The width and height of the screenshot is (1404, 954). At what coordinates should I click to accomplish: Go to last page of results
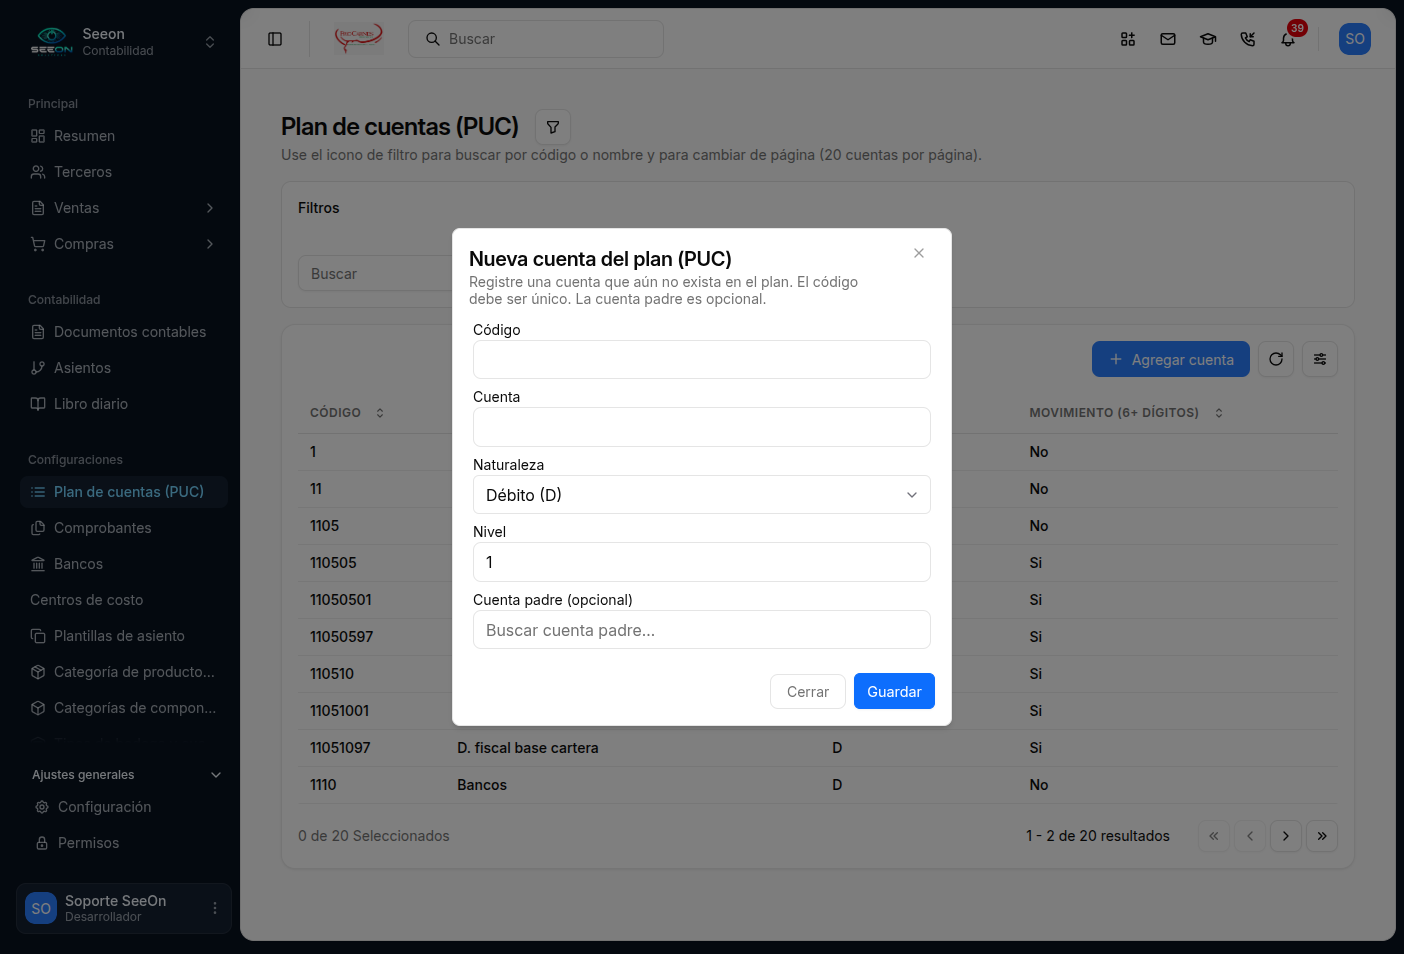(x=1322, y=836)
